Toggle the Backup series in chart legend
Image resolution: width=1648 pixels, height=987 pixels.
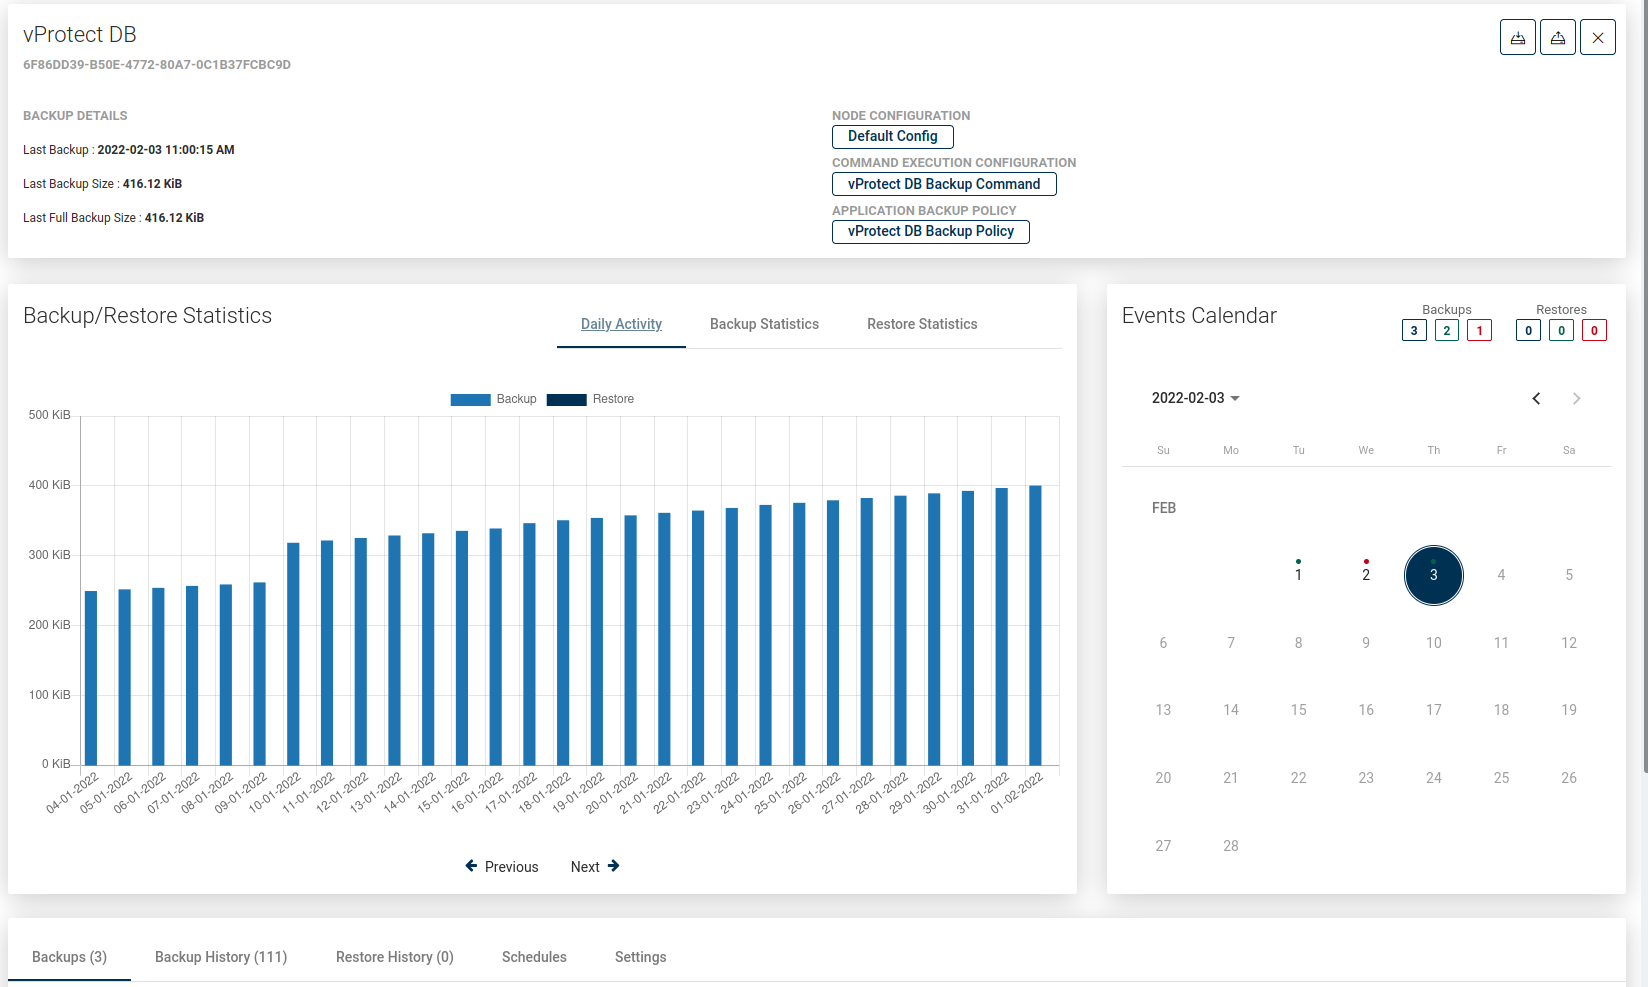coord(493,399)
